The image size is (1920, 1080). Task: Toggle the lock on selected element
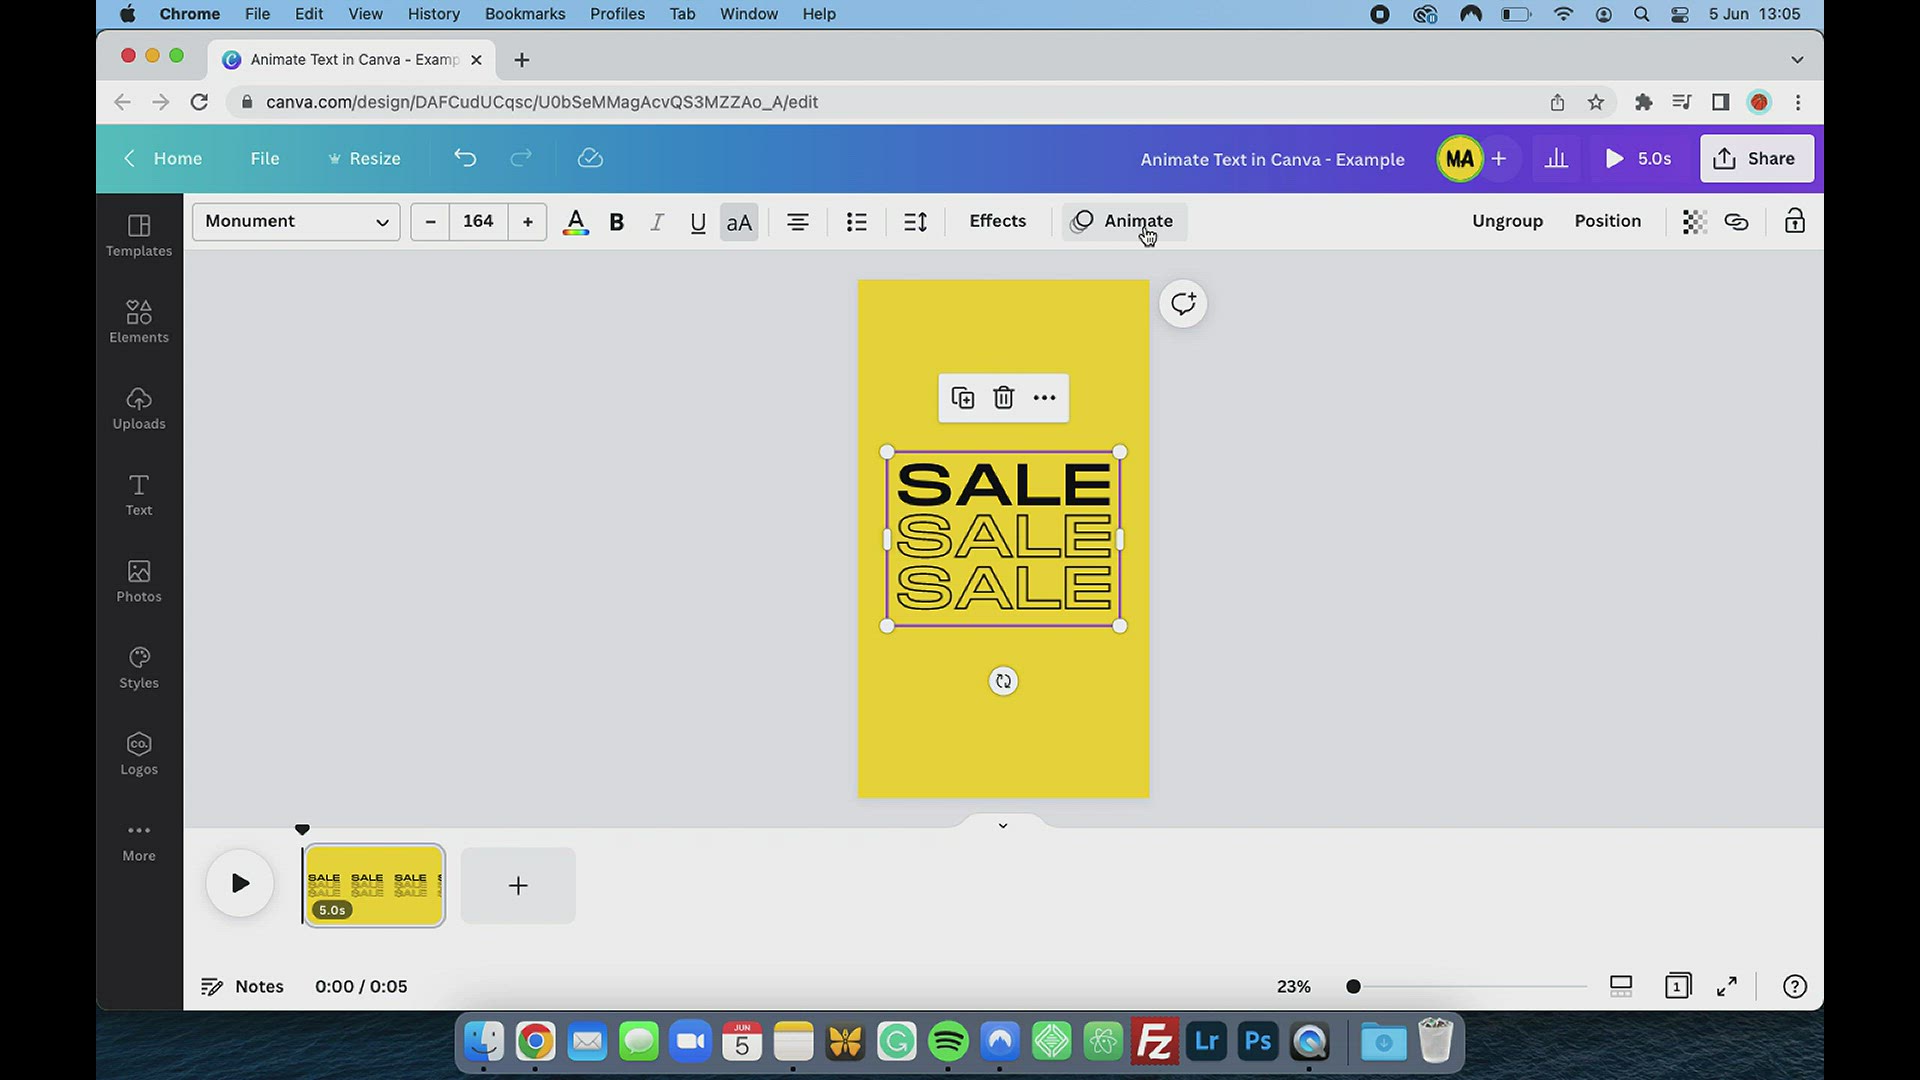1795,221
